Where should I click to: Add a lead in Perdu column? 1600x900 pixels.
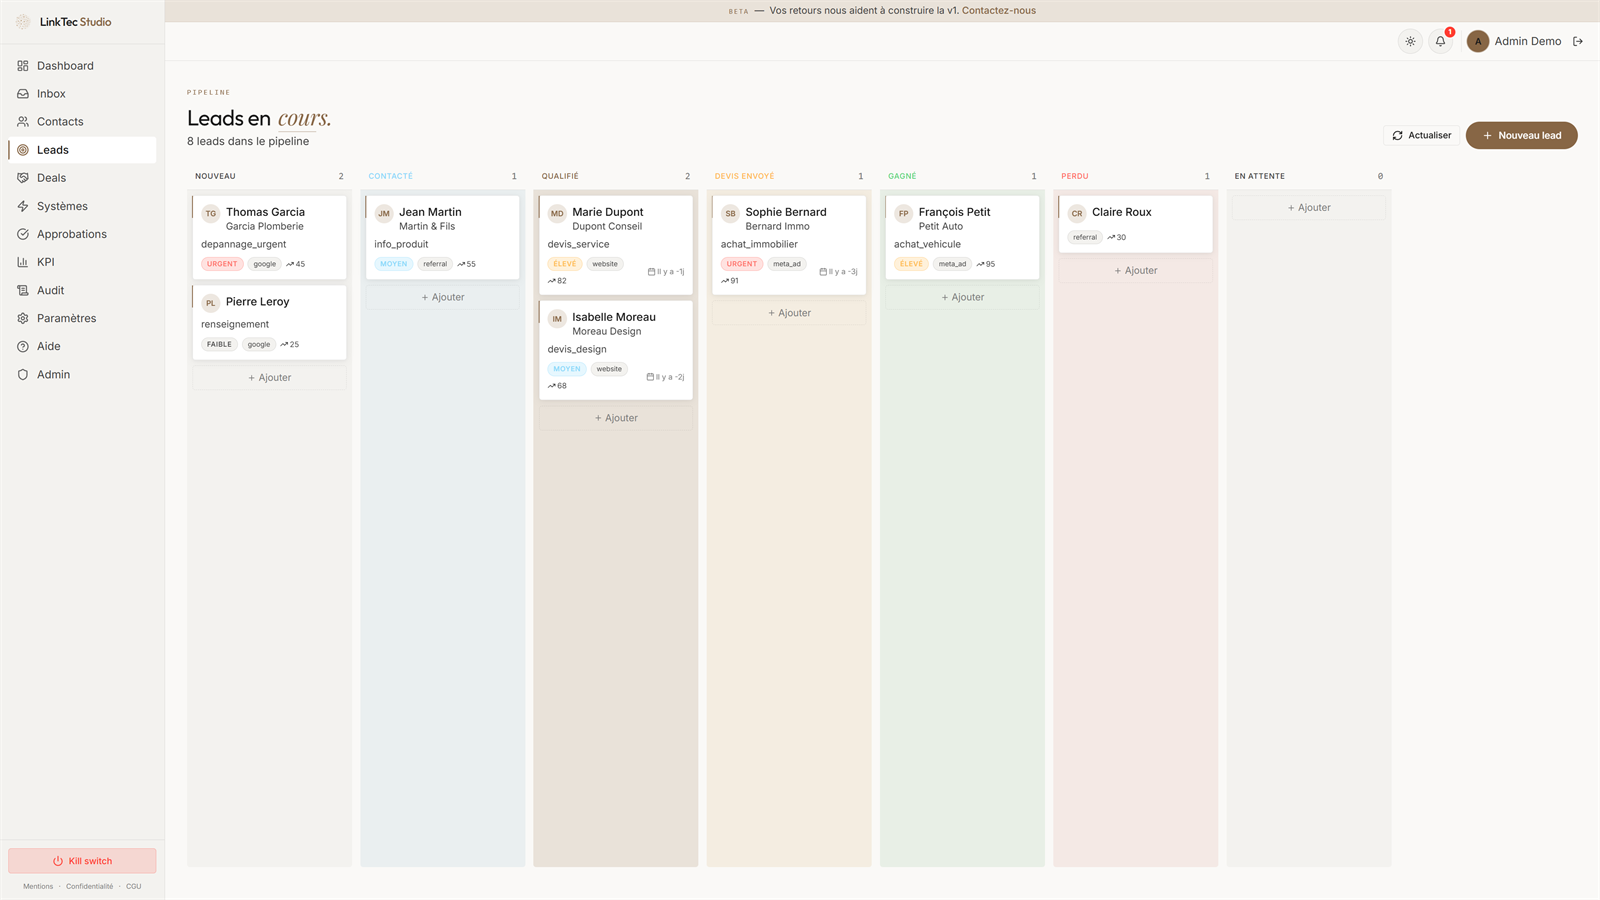tap(1135, 270)
